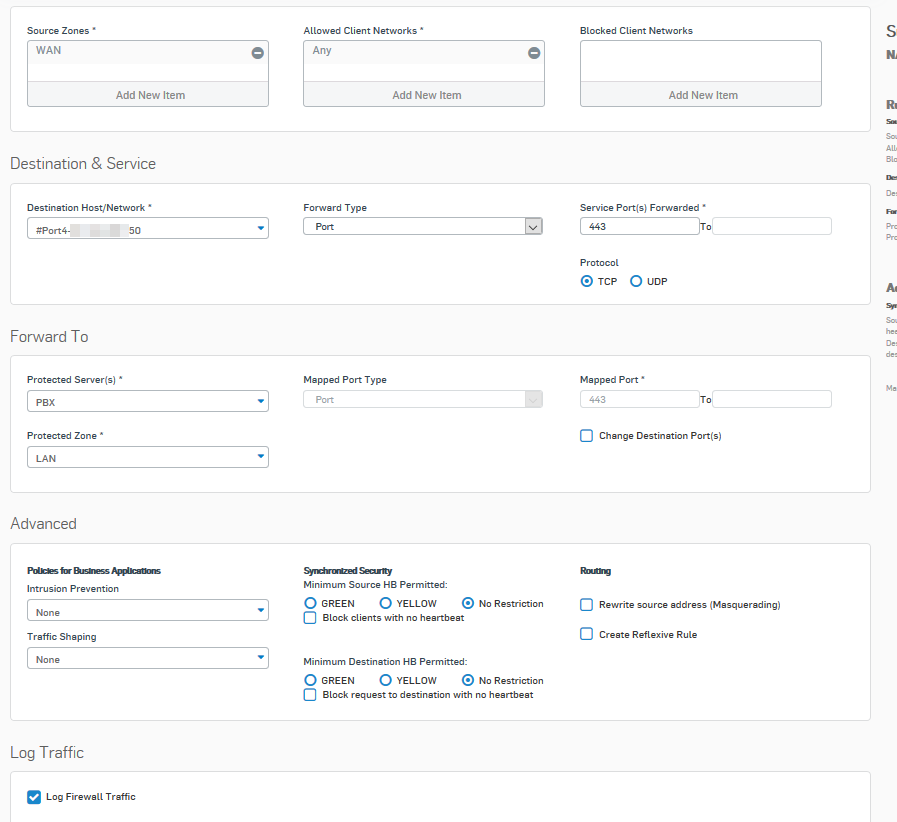Click the Forward To heading

pos(49,336)
